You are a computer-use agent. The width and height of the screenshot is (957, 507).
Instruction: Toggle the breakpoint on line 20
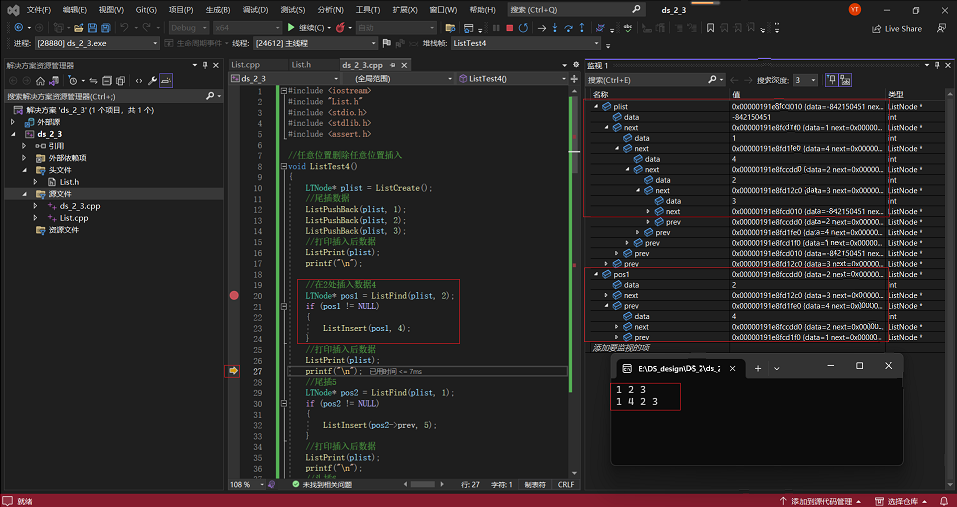[234, 296]
